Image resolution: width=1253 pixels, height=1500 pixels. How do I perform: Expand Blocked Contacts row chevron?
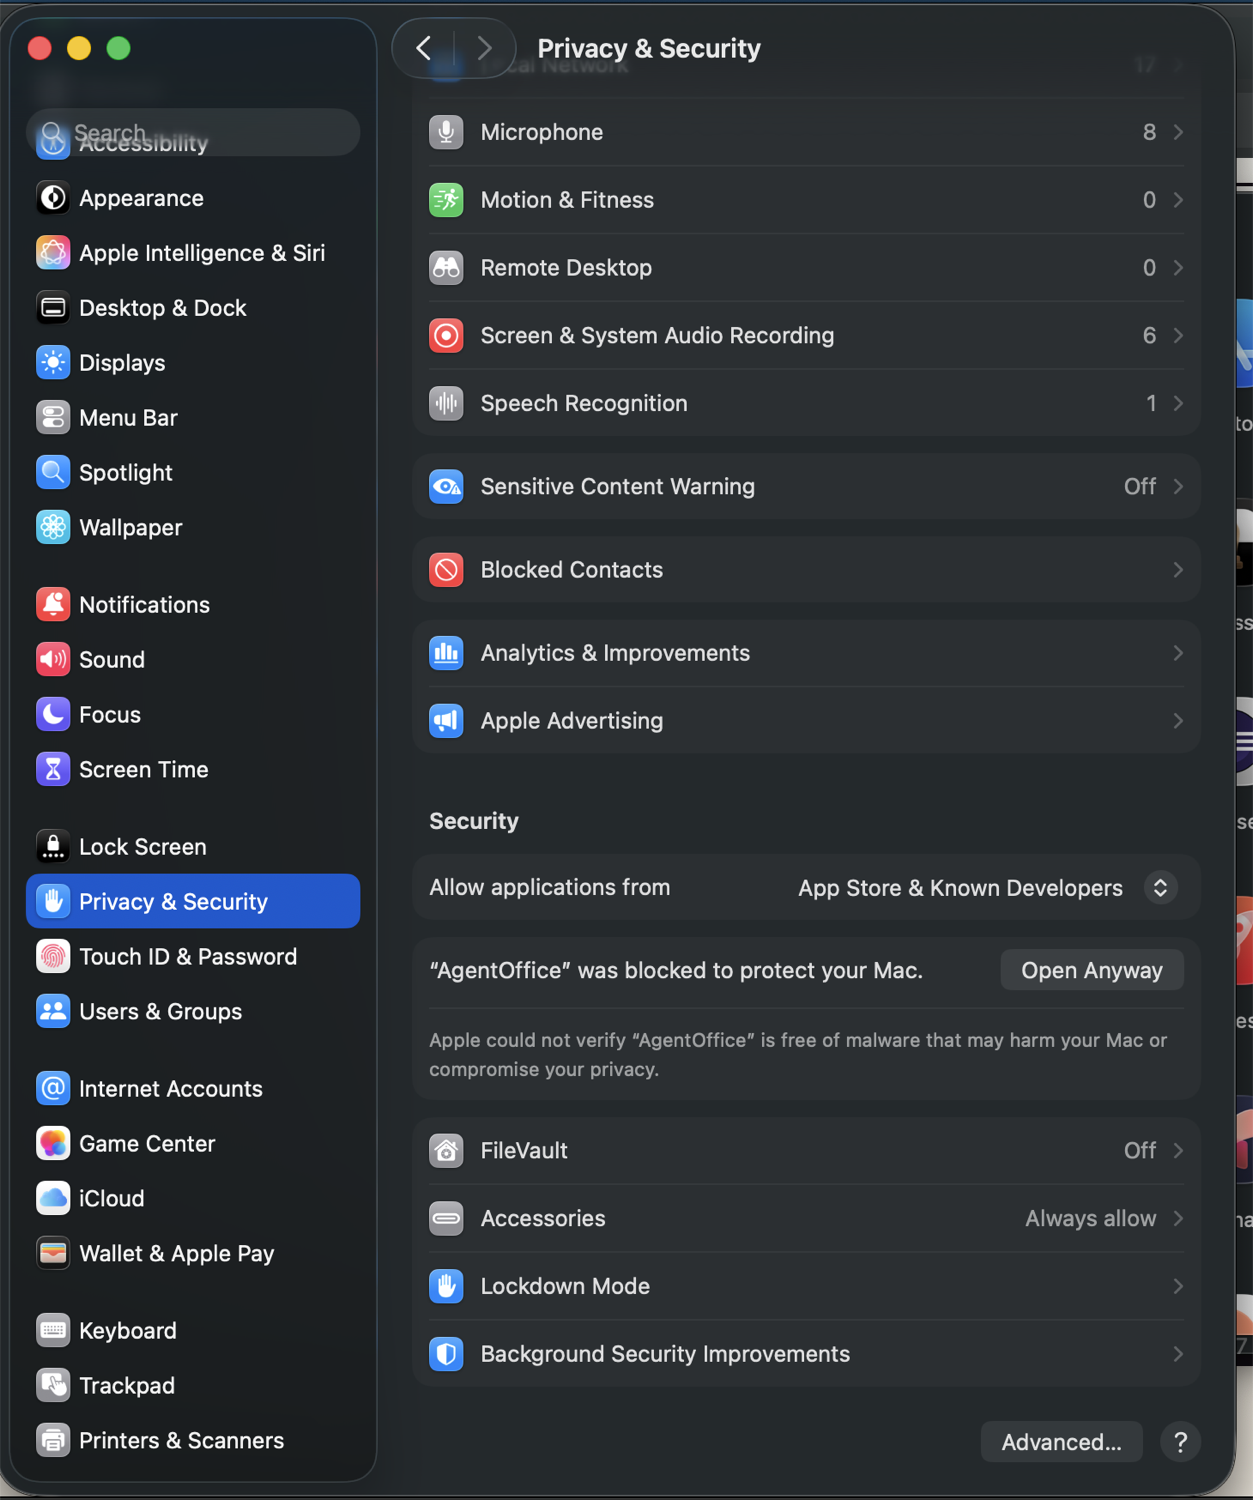pyautogui.click(x=1178, y=570)
